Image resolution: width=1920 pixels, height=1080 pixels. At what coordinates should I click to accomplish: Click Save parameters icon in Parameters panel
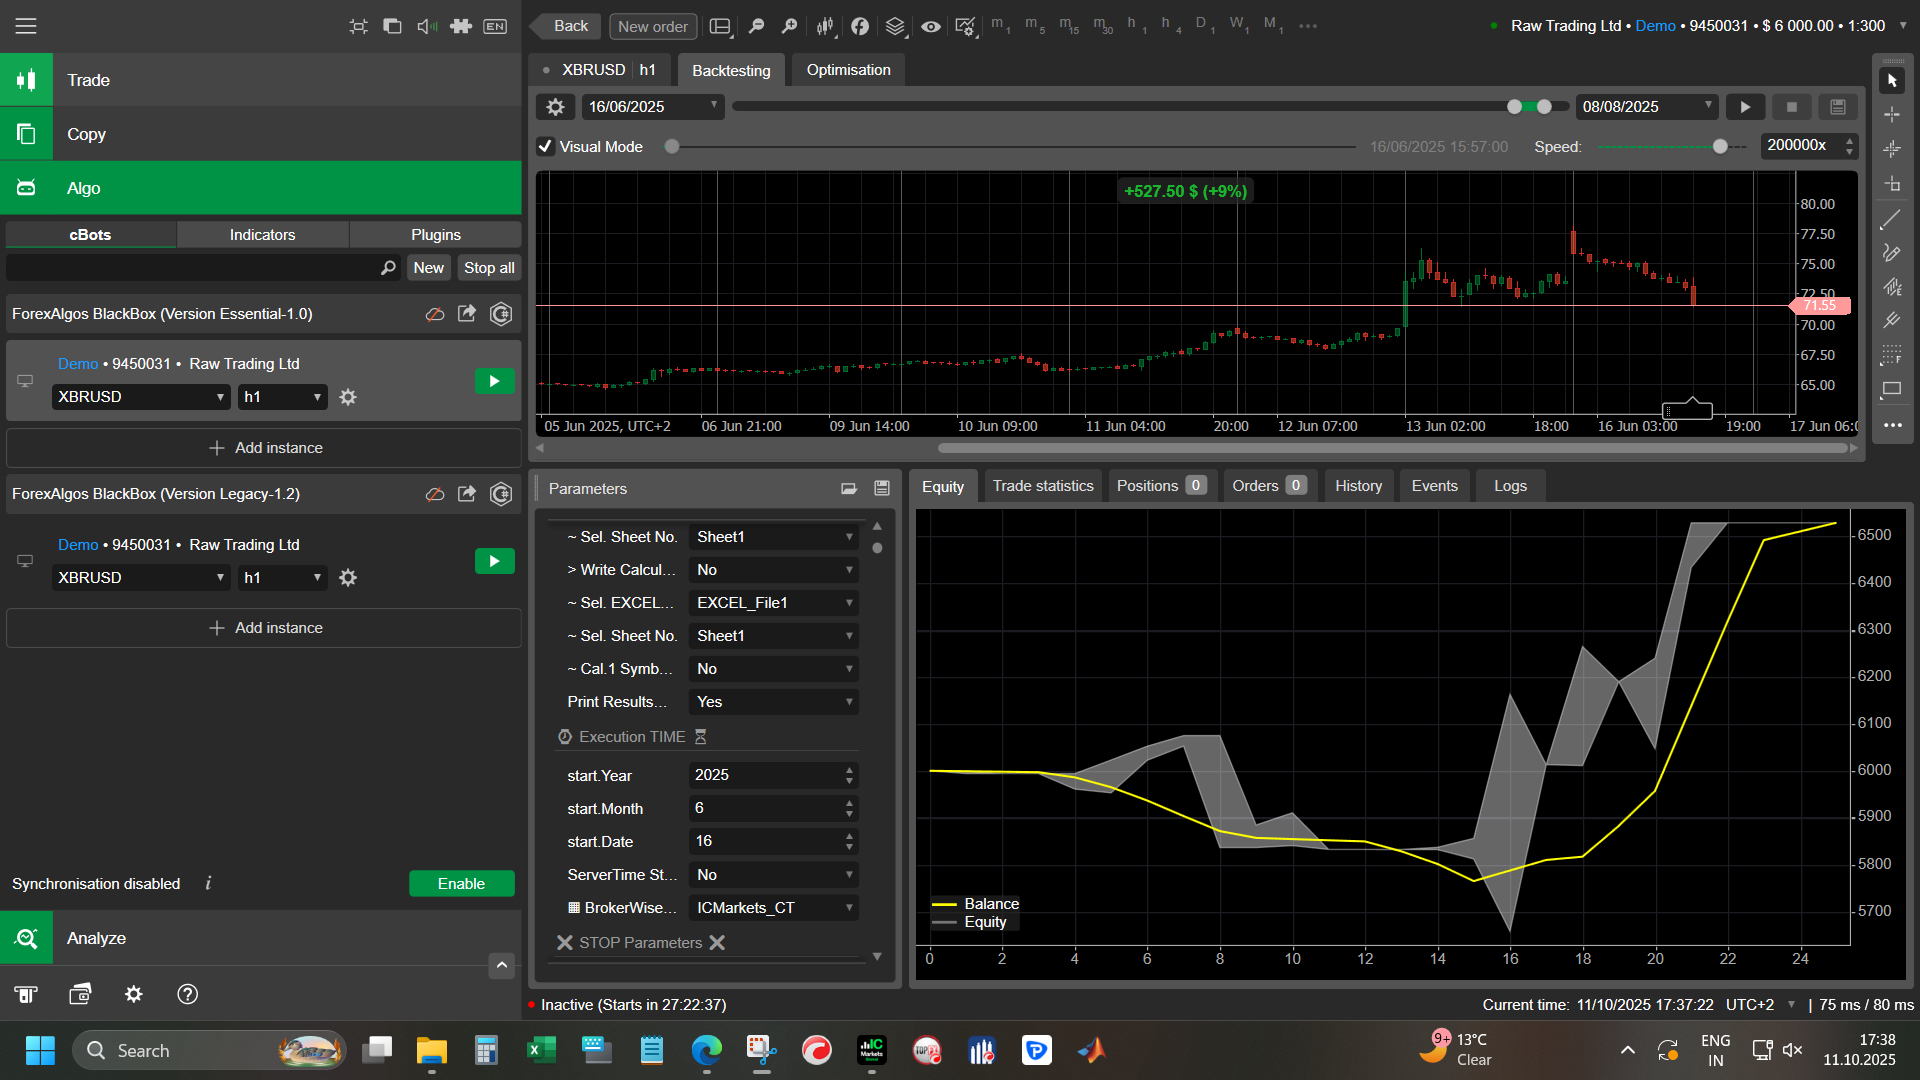pyautogui.click(x=882, y=488)
